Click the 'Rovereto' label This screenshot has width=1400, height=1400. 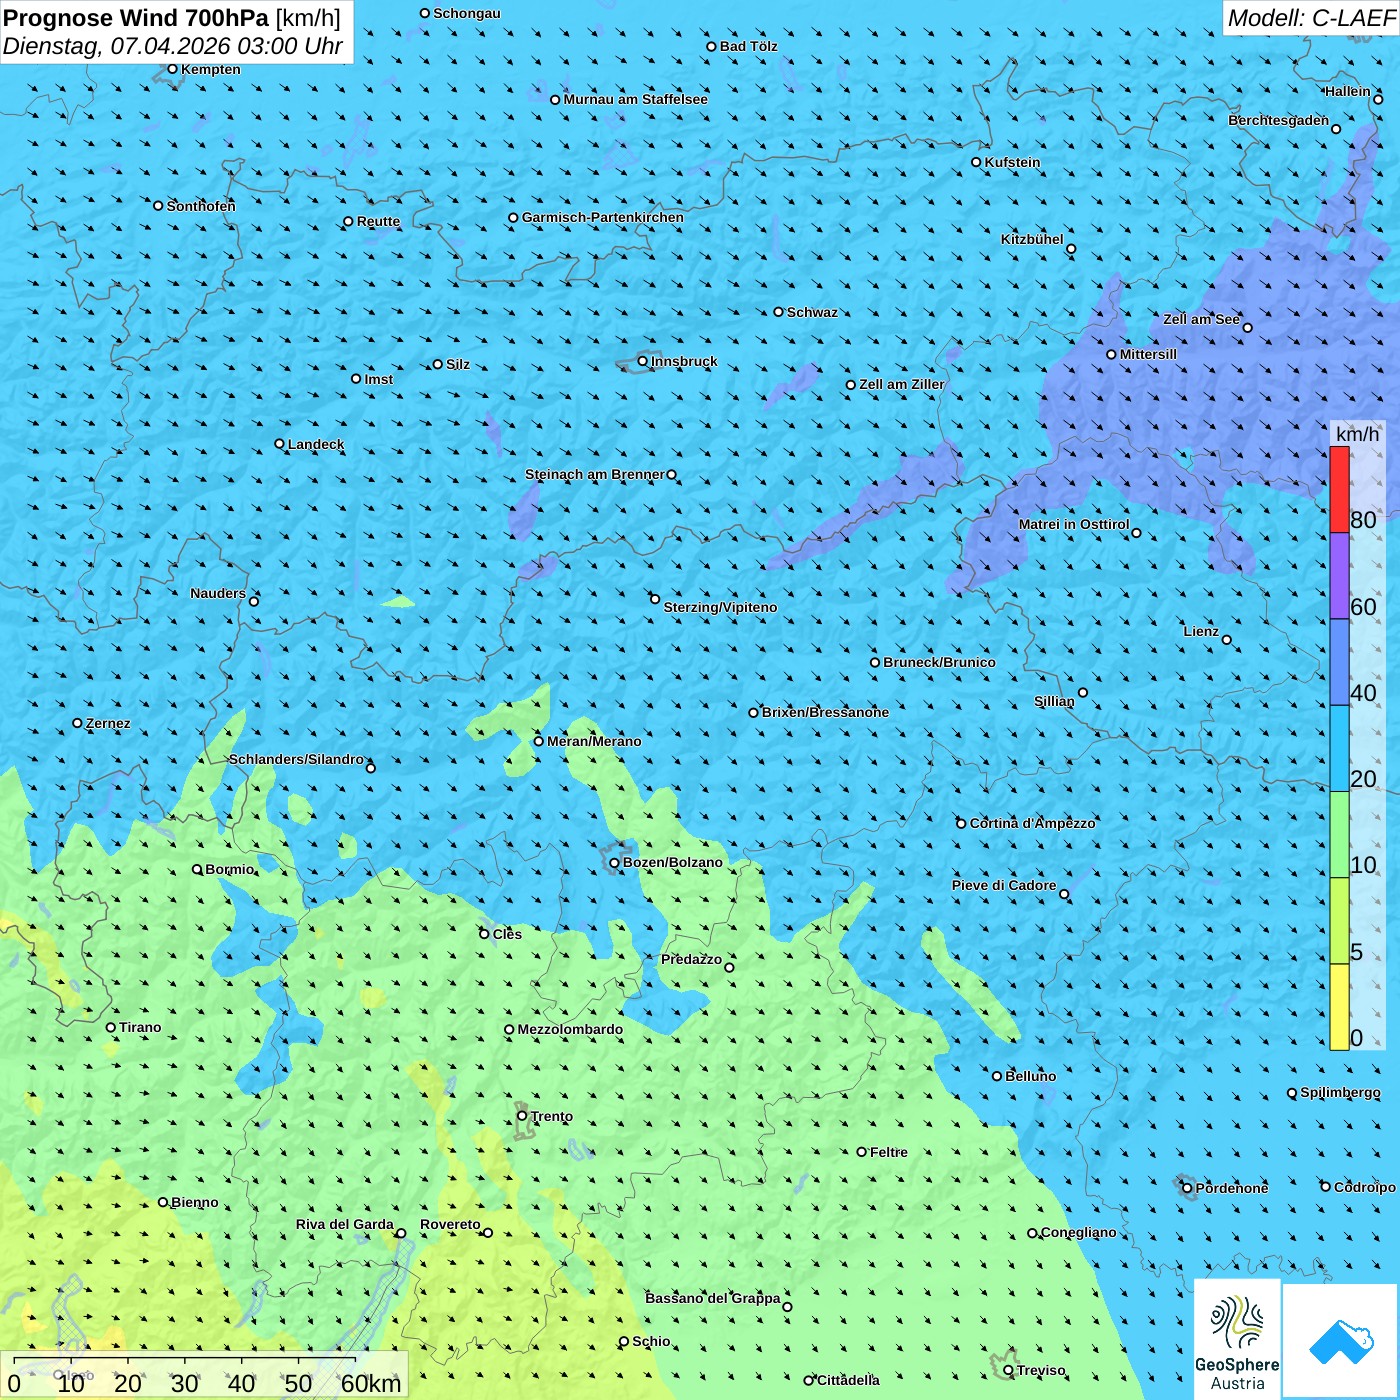pyautogui.click(x=450, y=1224)
